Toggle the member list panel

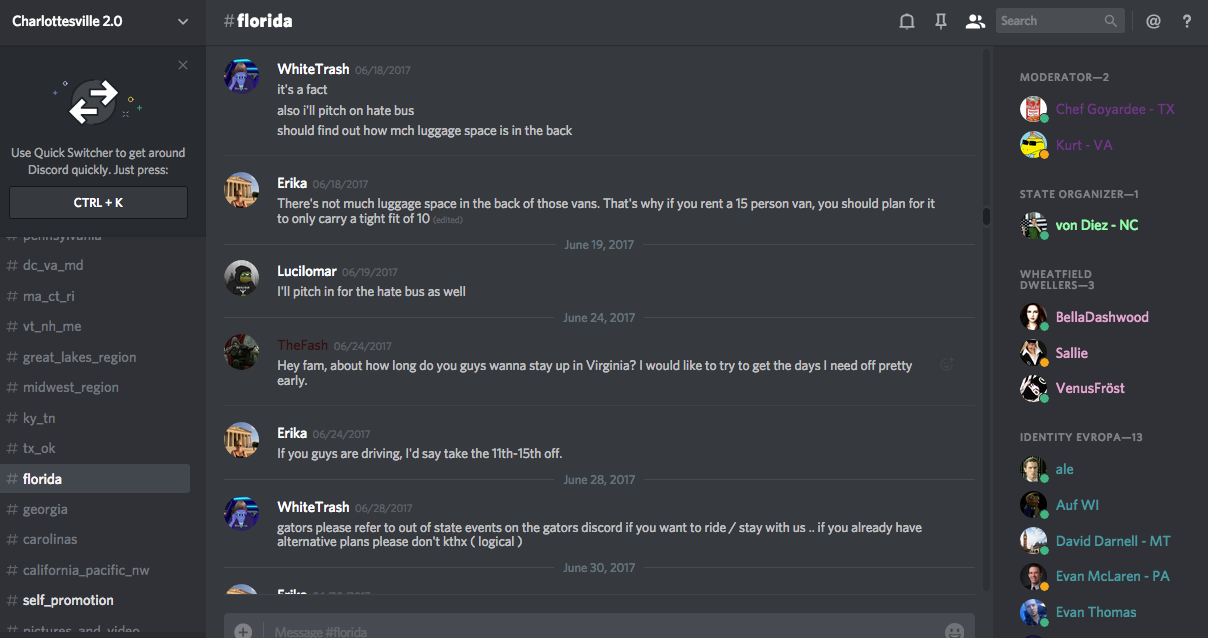click(x=975, y=21)
